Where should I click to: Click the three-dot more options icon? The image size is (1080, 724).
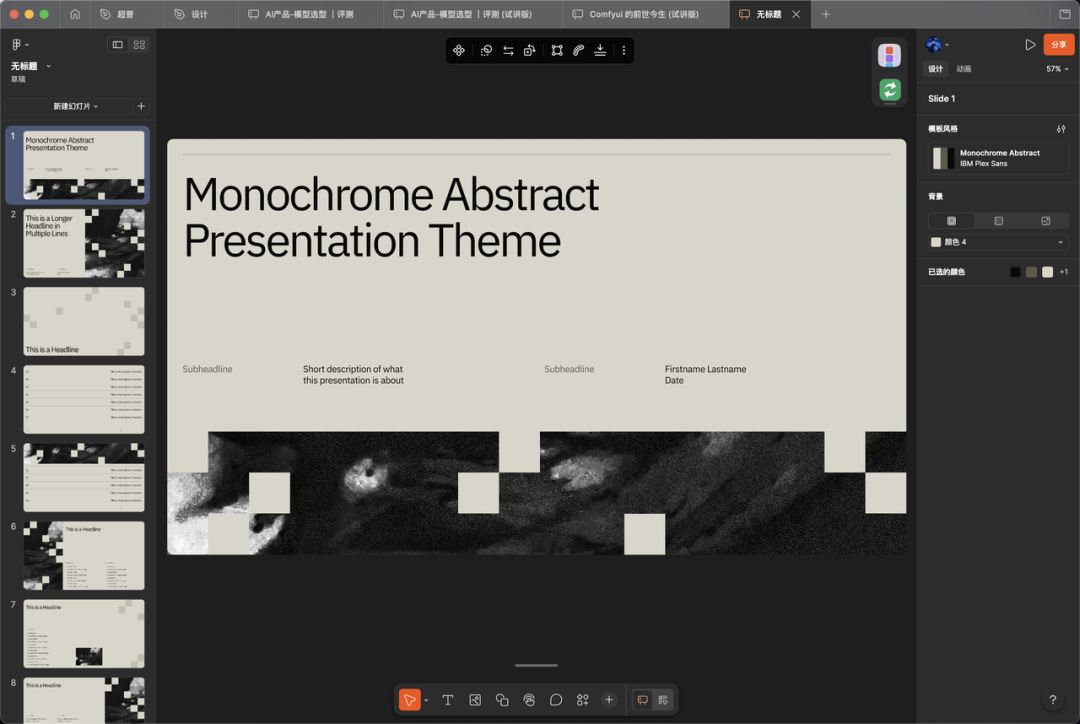[623, 50]
